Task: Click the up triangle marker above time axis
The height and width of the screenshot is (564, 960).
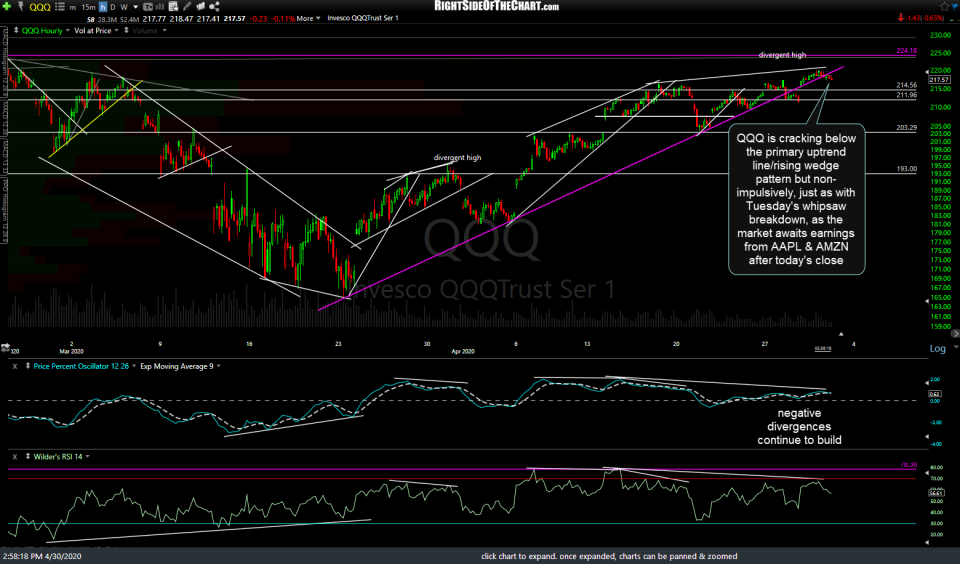Action: click(x=841, y=334)
